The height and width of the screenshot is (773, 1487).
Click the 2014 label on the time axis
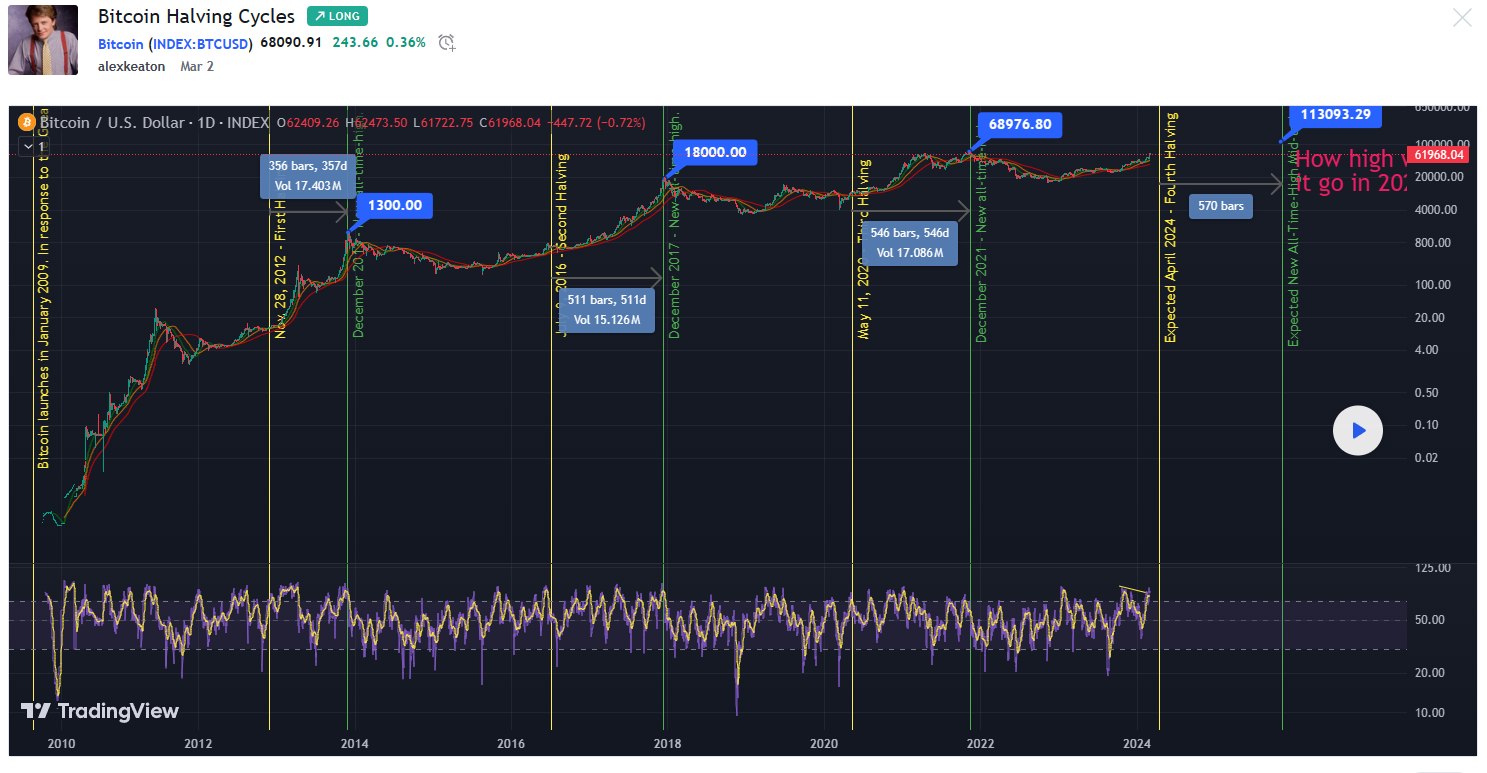pyautogui.click(x=354, y=743)
